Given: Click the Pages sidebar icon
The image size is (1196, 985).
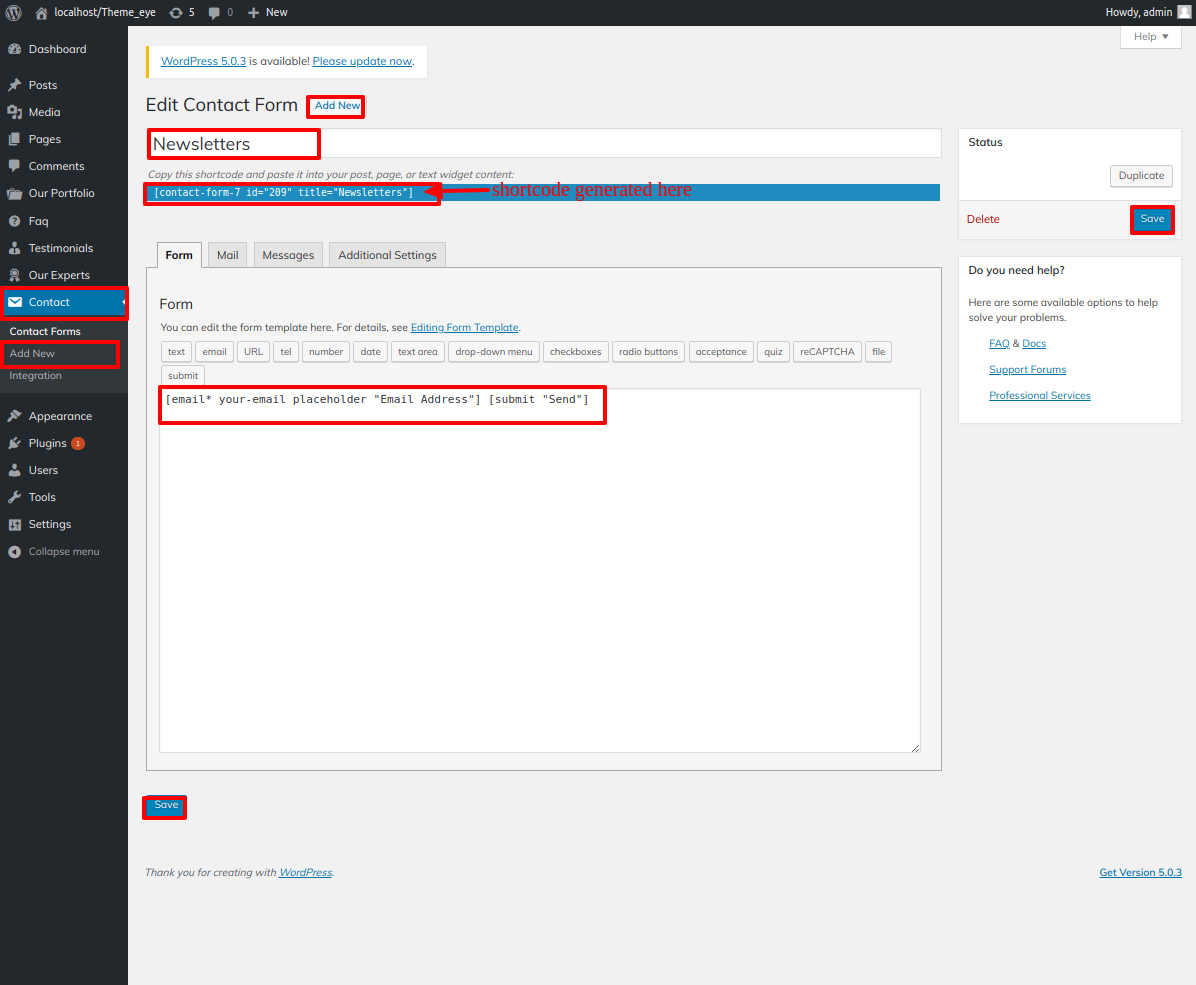Looking at the screenshot, I should (14, 139).
